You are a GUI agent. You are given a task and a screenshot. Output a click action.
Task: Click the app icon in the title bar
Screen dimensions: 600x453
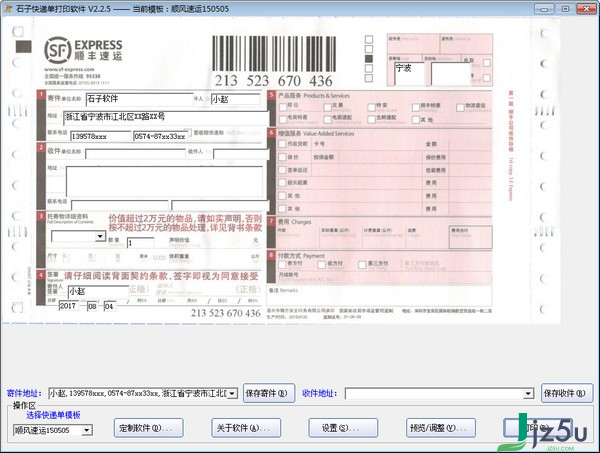[x=8, y=8]
